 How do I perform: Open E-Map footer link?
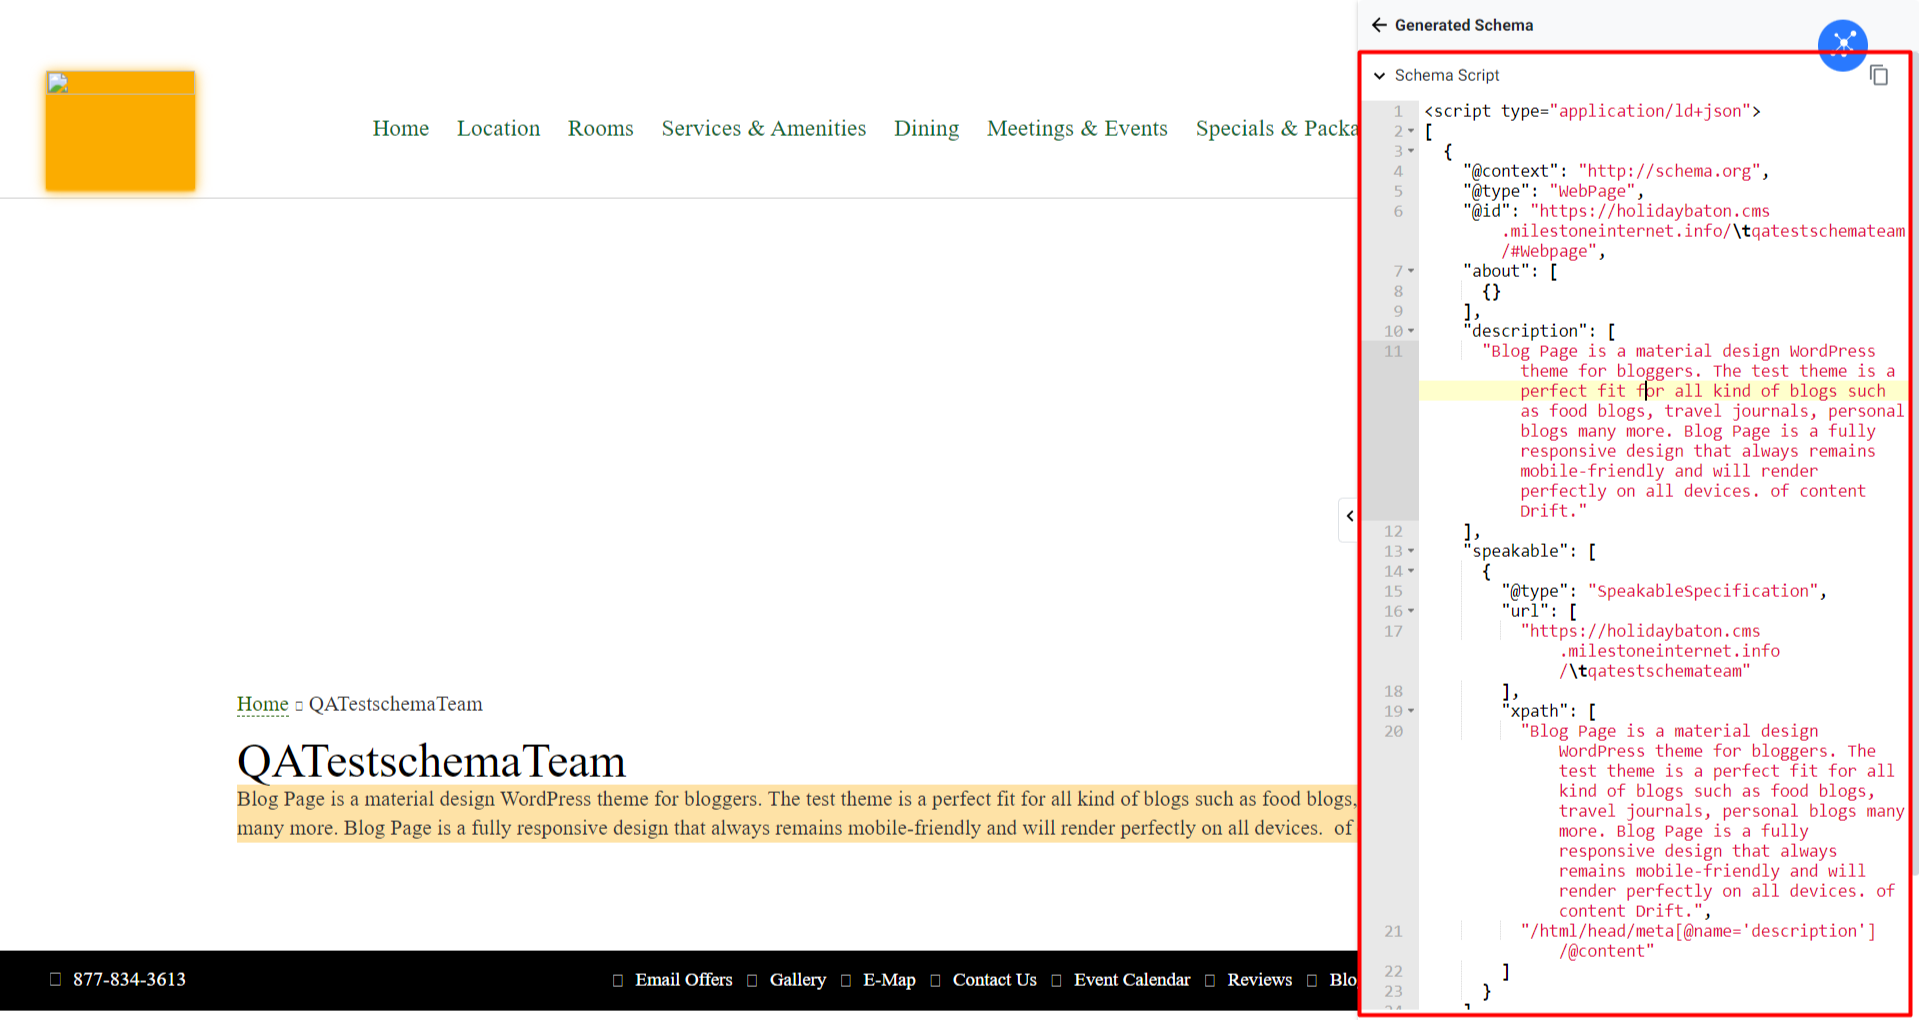click(x=889, y=980)
